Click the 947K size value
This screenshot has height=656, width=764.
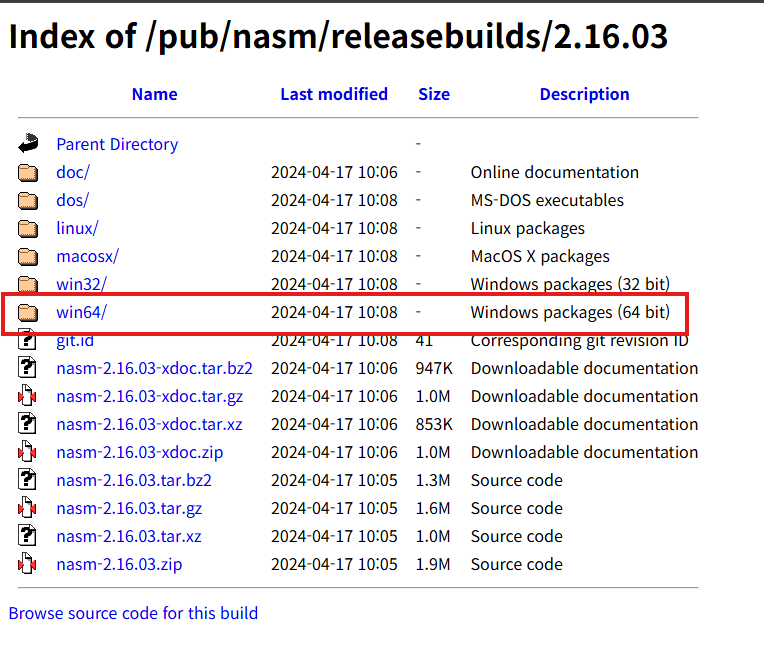434,368
